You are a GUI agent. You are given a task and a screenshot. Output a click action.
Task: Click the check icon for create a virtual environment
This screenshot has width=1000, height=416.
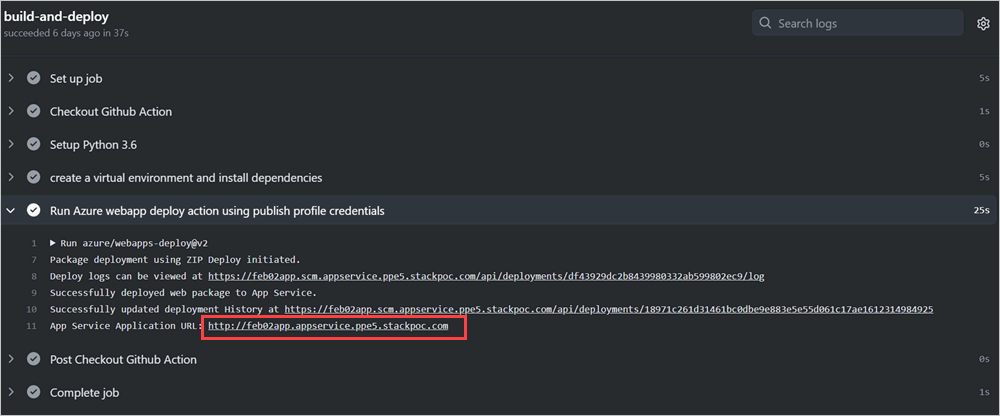pyautogui.click(x=33, y=178)
